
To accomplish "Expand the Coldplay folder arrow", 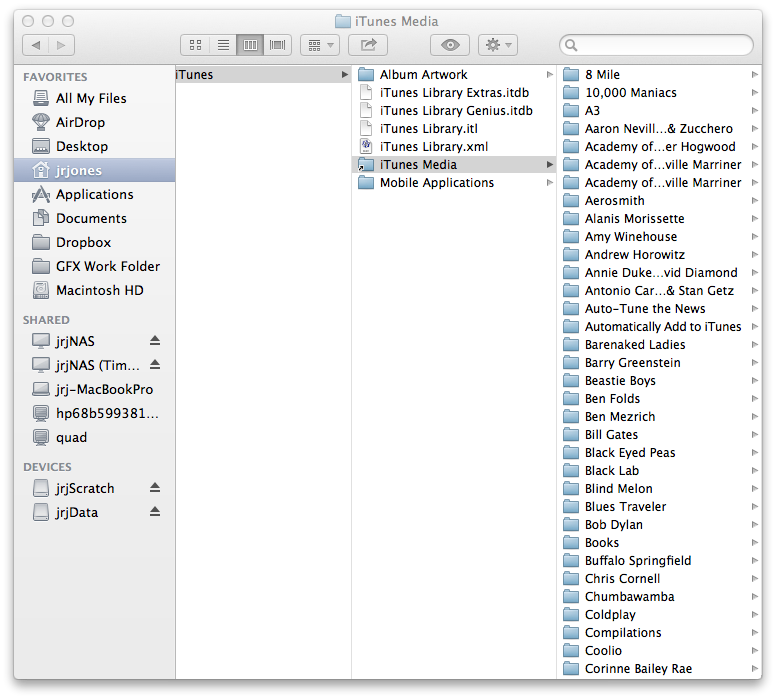I will [x=754, y=614].
